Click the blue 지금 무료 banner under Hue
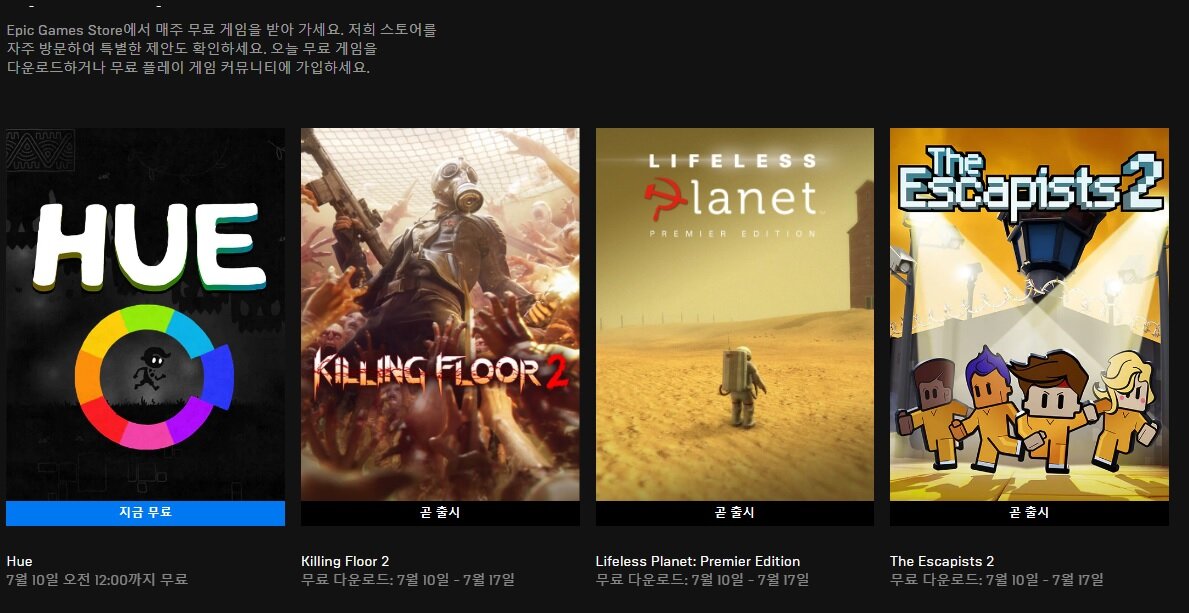The image size is (1189, 613). (146, 513)
